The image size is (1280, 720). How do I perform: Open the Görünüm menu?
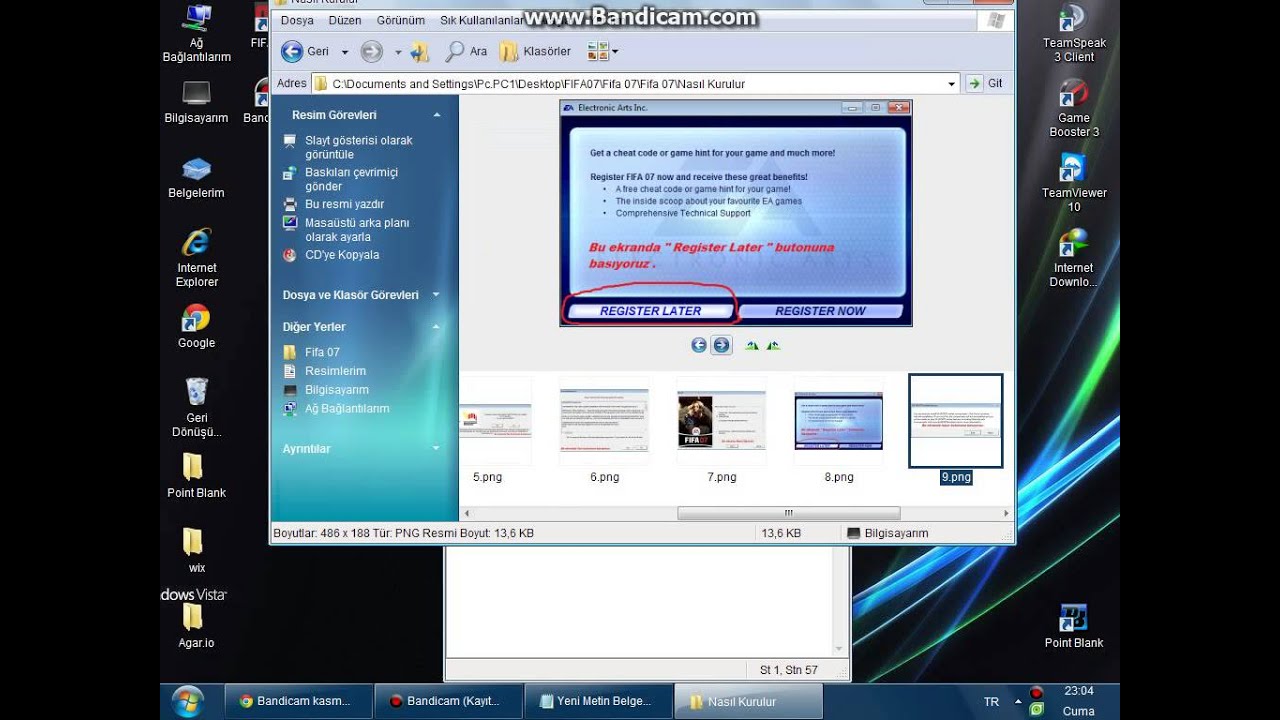401,20
